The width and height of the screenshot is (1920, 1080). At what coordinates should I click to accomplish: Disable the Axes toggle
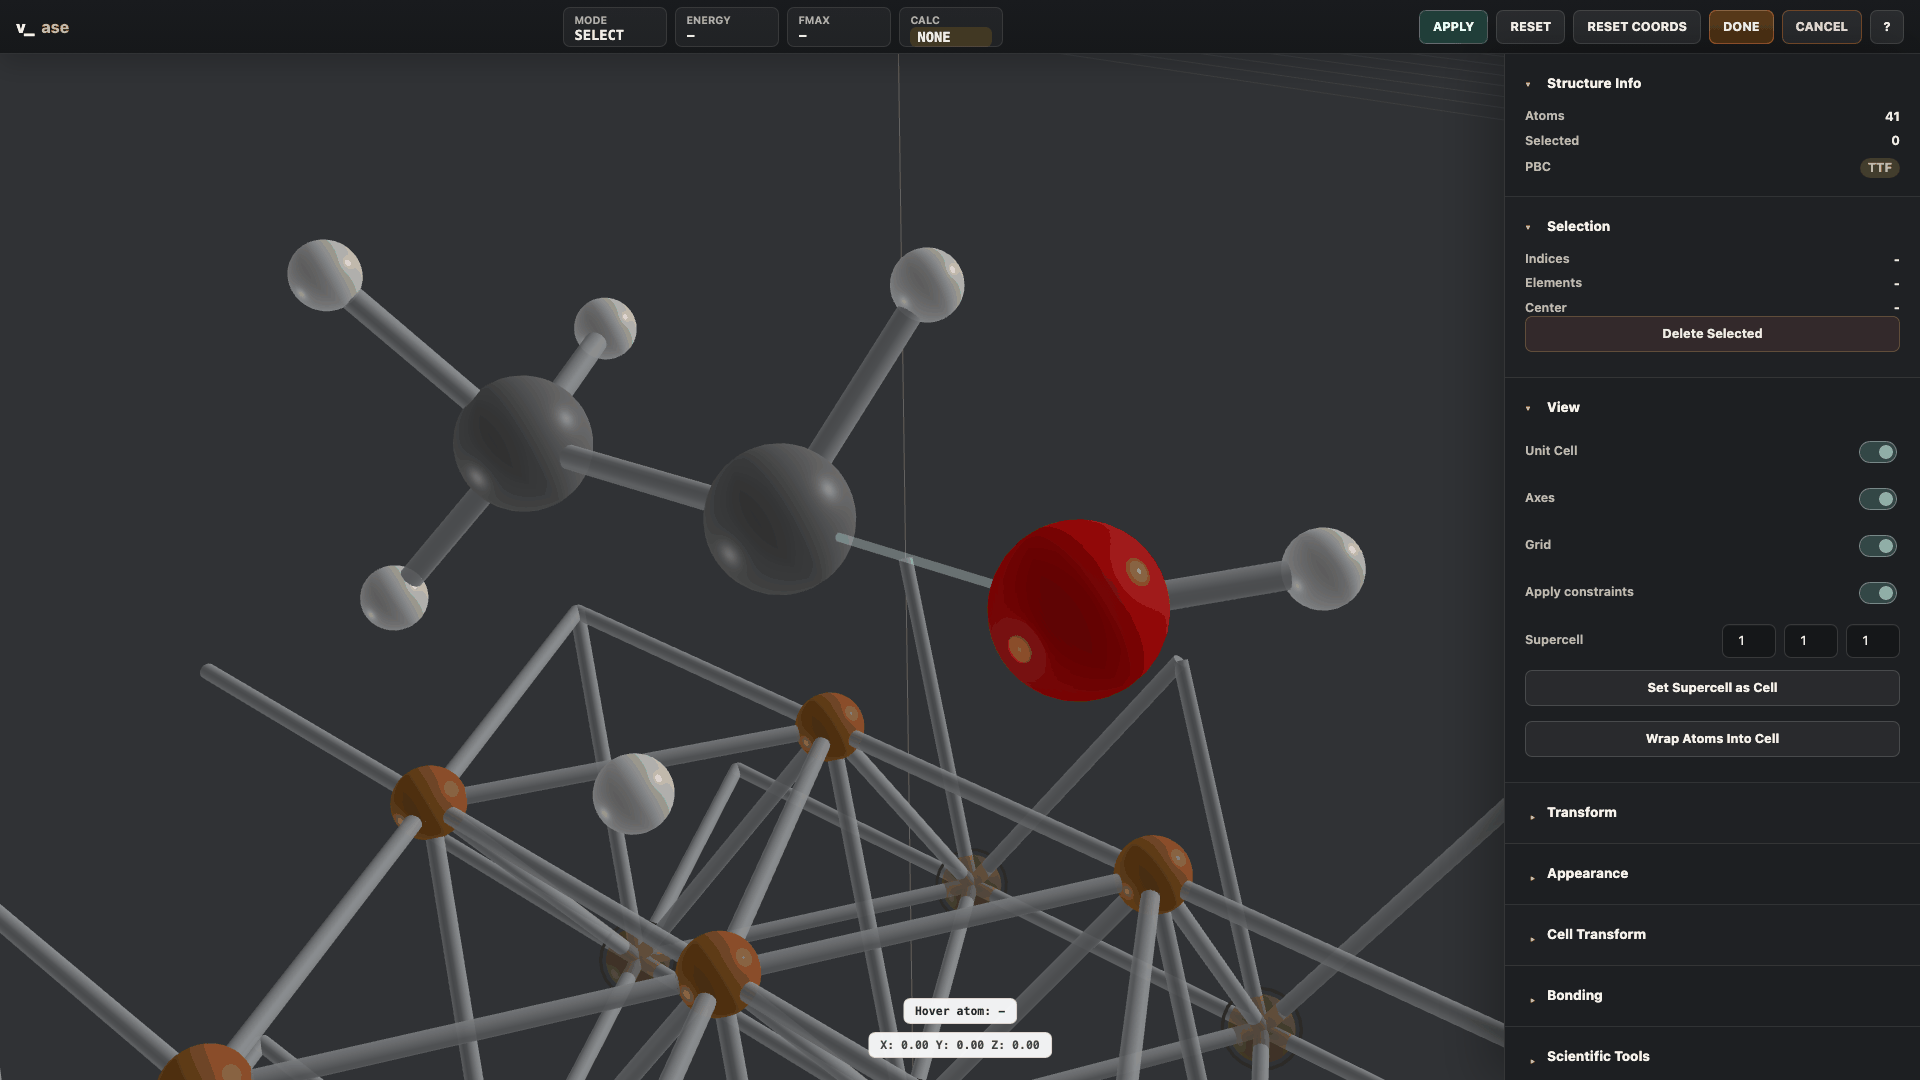pos(1877,499)
